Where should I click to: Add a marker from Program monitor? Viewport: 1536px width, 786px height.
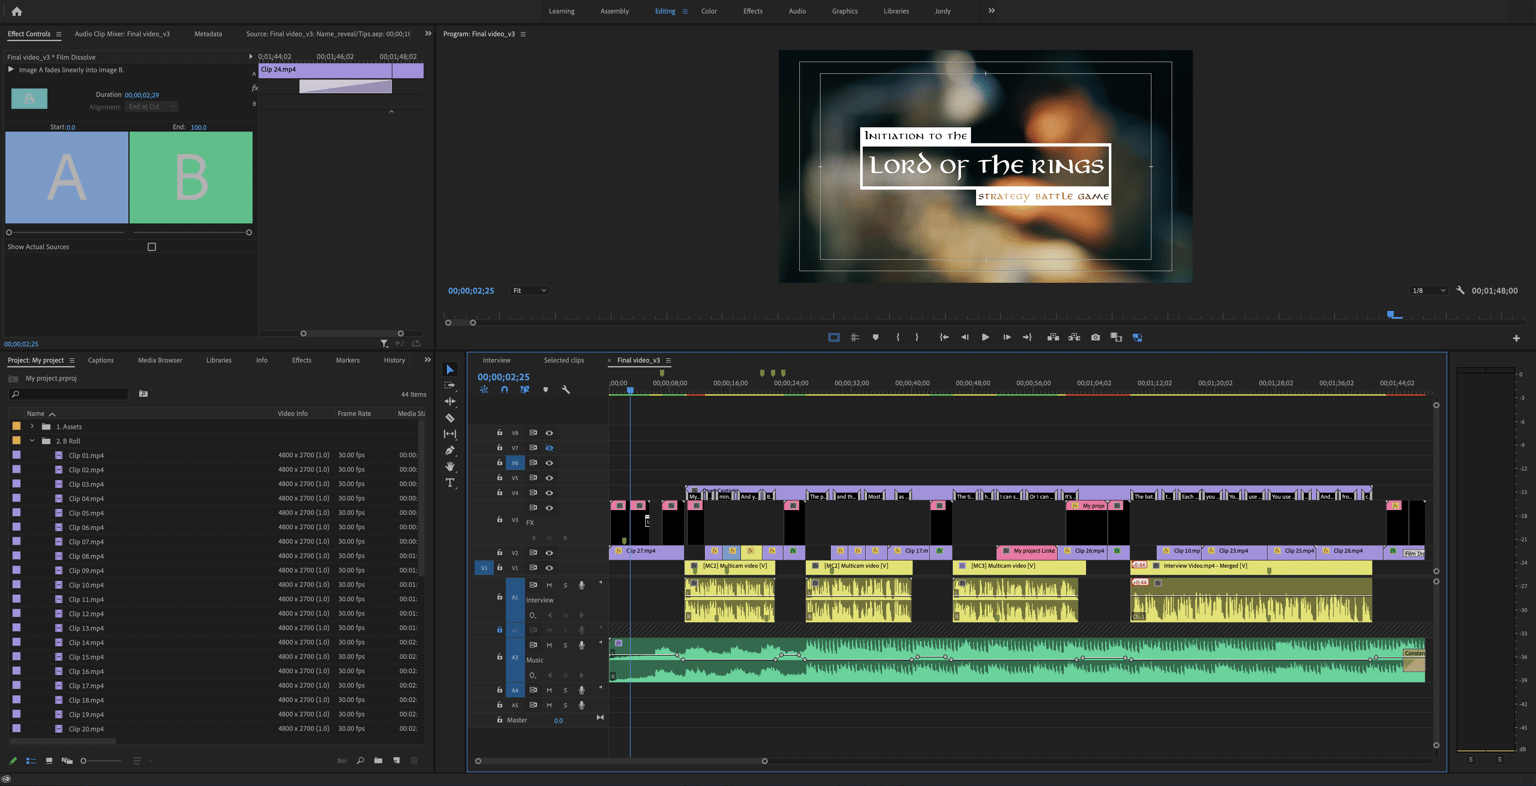(876, 337)
